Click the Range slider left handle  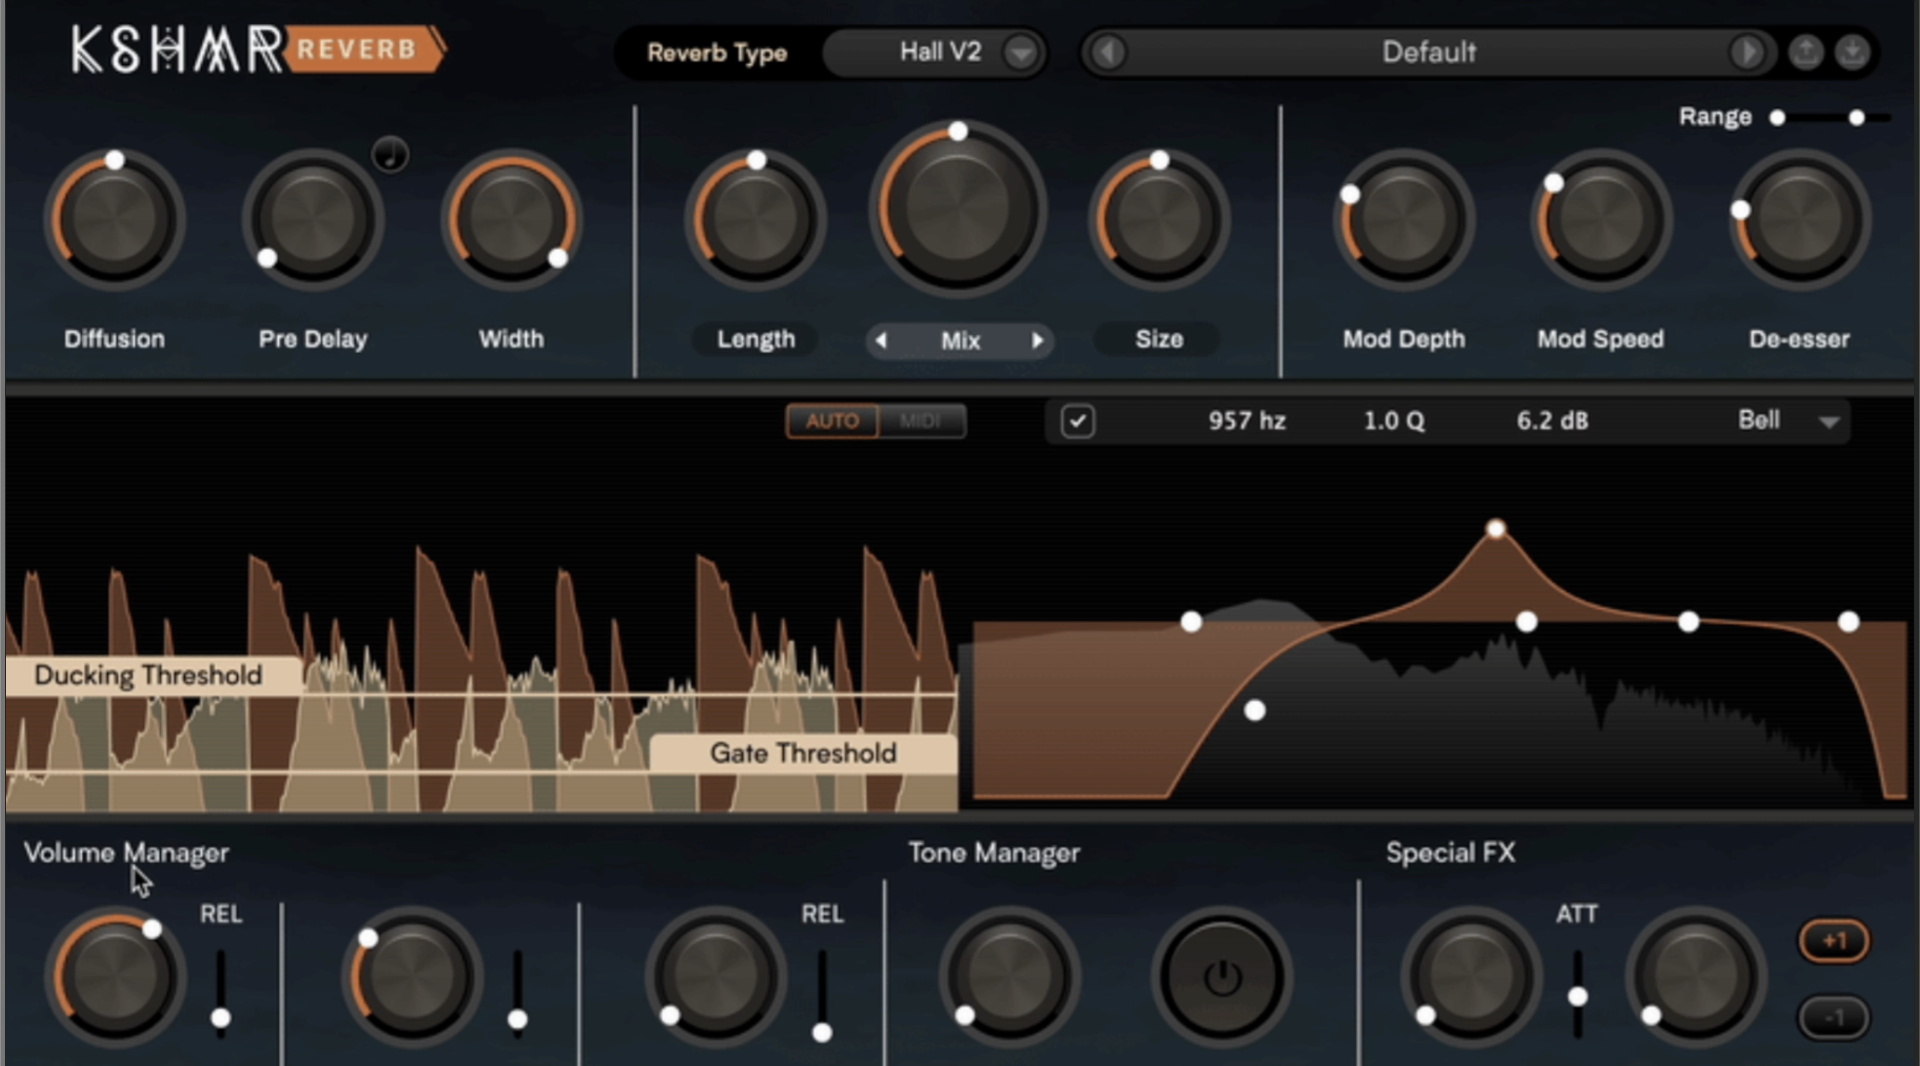1777,118
